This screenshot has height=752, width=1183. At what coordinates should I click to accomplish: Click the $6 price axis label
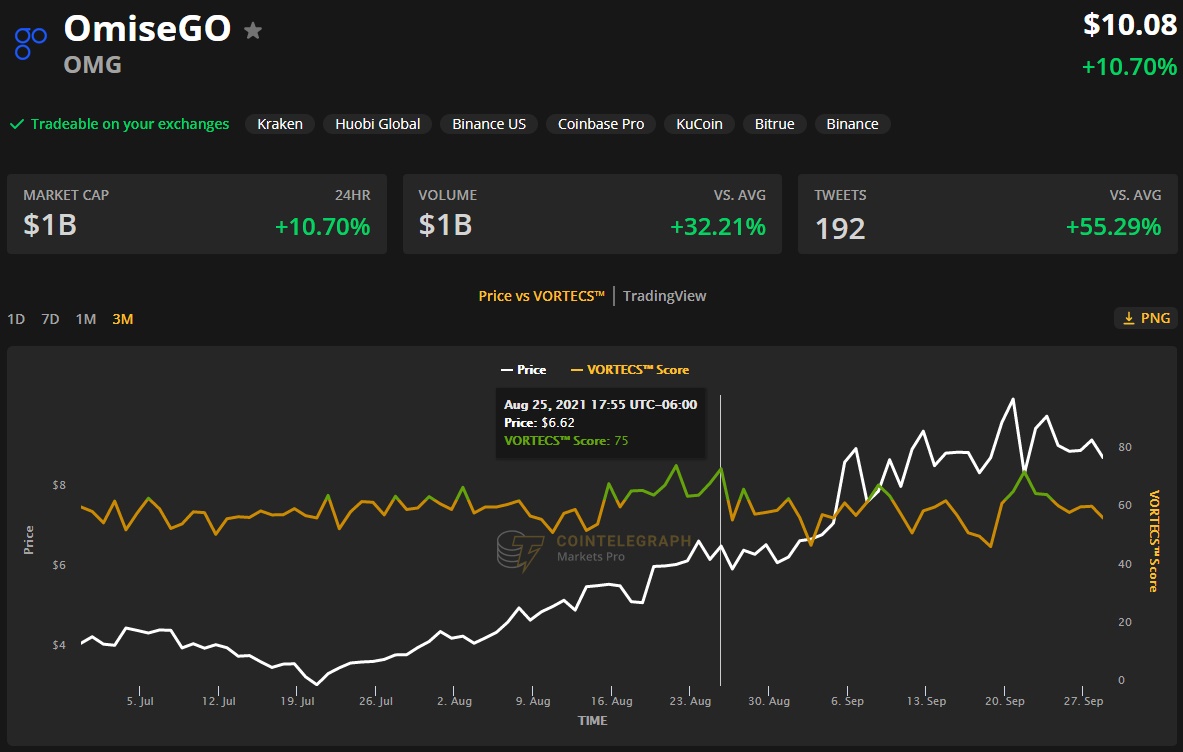click(x=59, y=565)
